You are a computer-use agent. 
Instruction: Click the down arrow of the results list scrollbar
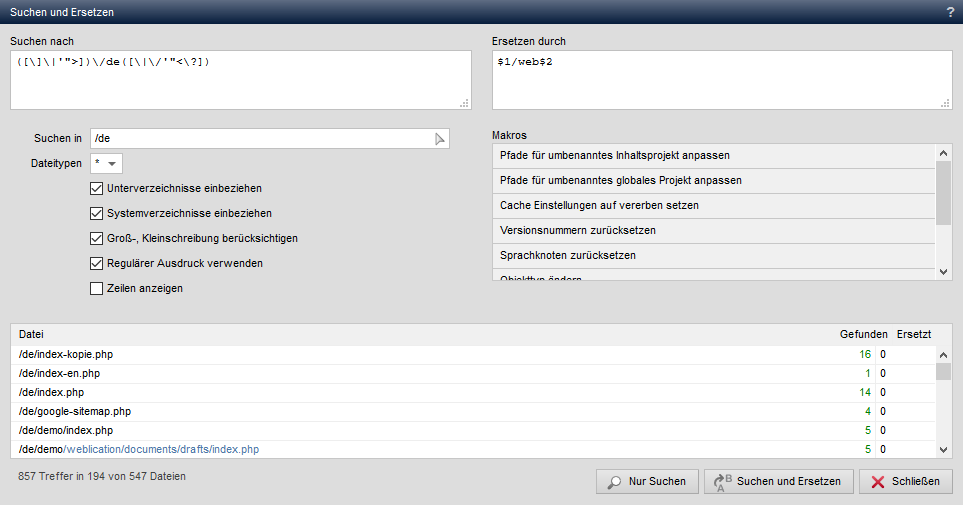(x=944, y=450)
